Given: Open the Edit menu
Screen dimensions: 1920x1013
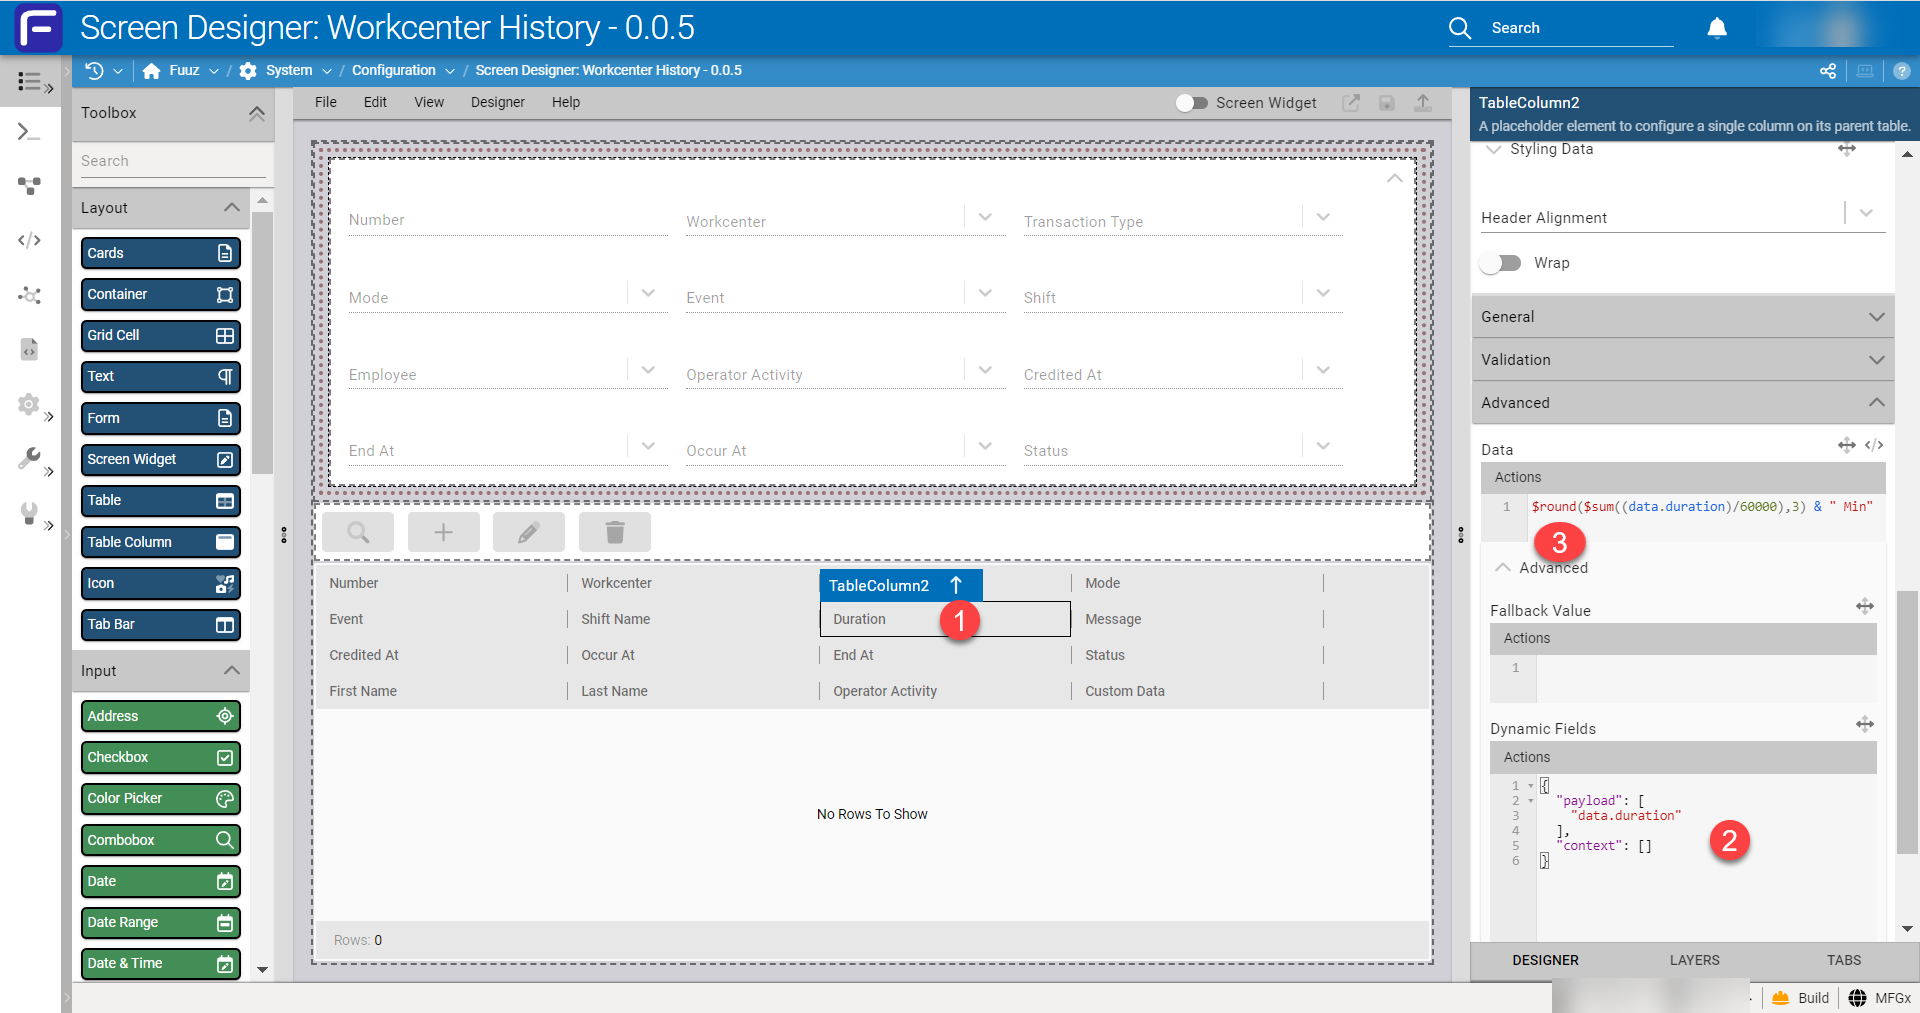Looking at the screenshot, I should pyautogui.click(x=375, y=102).
